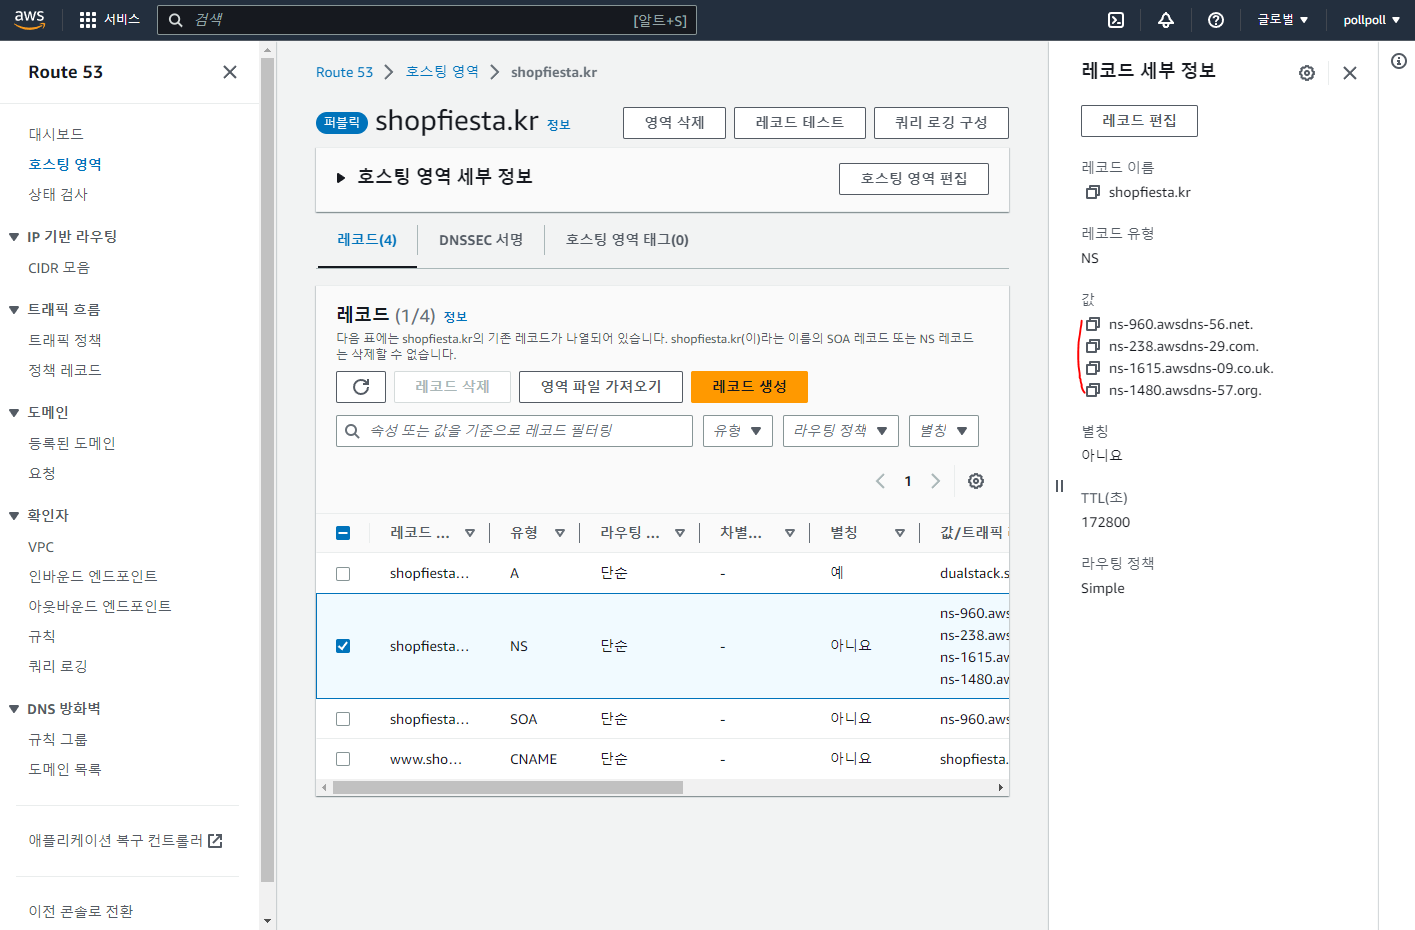Click the 호스팅 영역 편집 button

click(x=914, y=179)
